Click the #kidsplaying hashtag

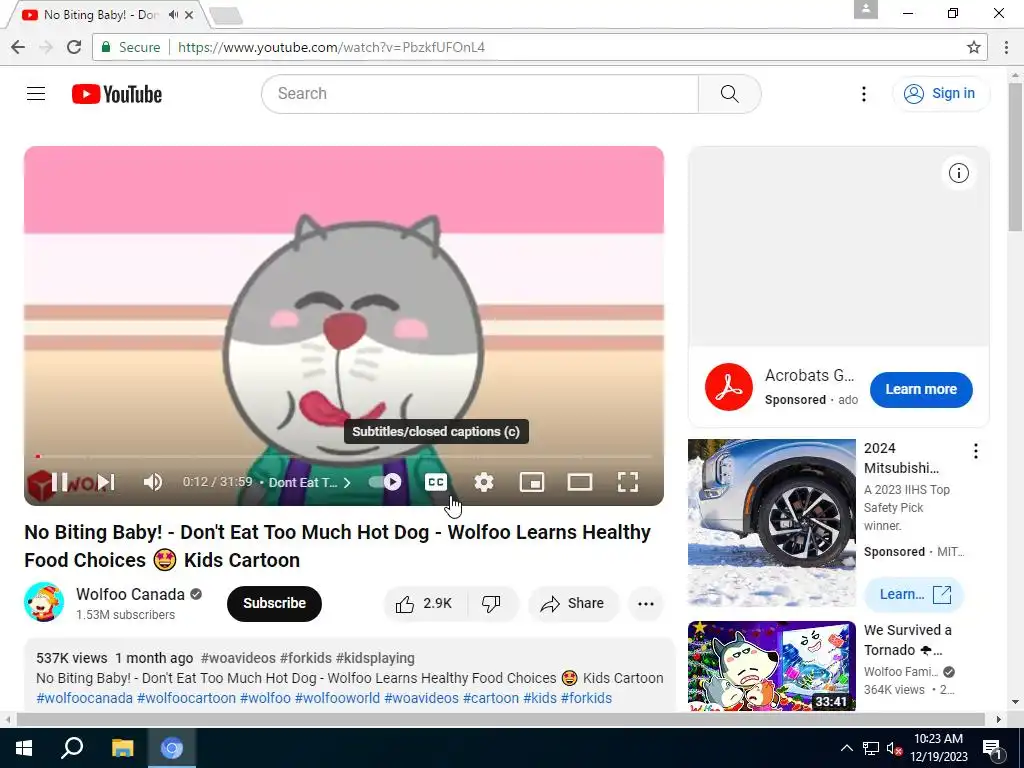(x=375, y=658)
